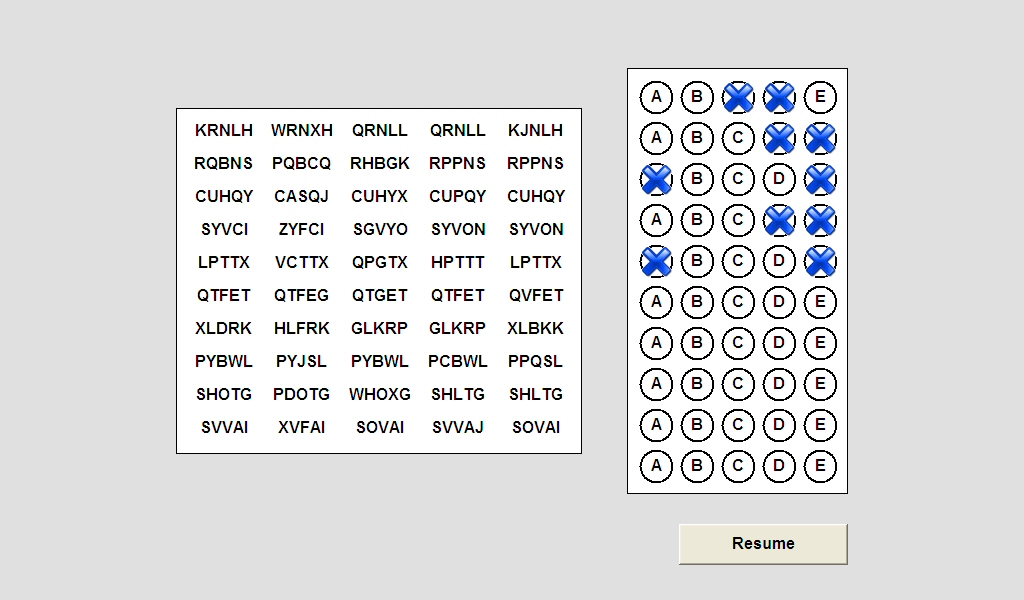
Task: Clear crossed bubble A in the third answer row
Action: [x=656, y=179]
